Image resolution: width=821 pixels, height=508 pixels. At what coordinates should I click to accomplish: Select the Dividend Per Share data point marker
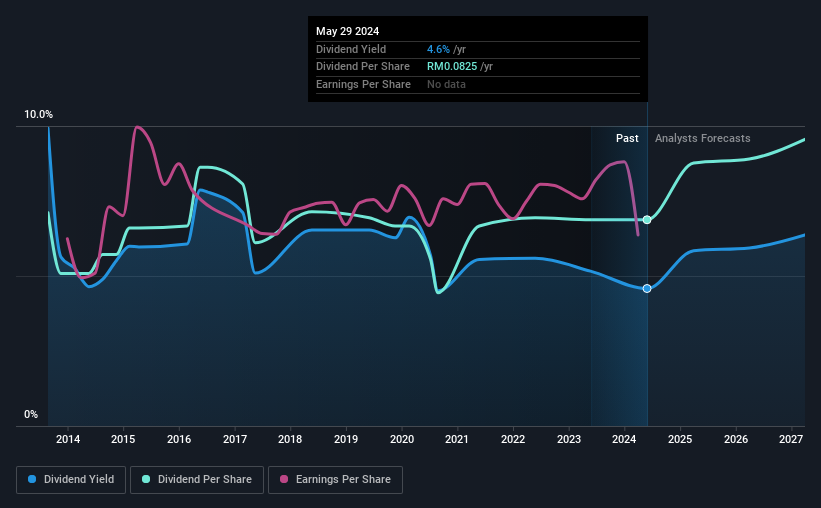pyautogui.click(x=647, y=220)
